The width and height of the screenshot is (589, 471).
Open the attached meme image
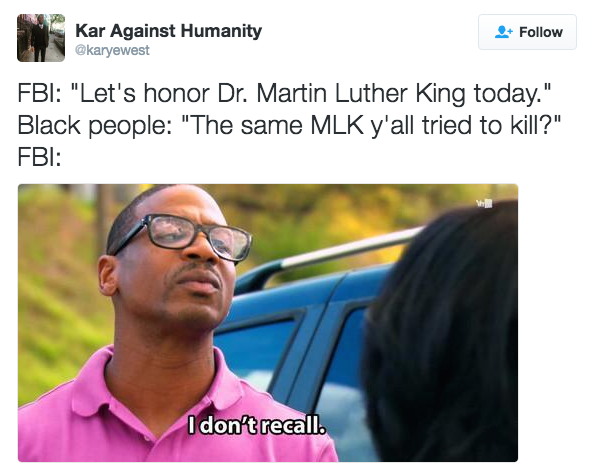point(268,323)
